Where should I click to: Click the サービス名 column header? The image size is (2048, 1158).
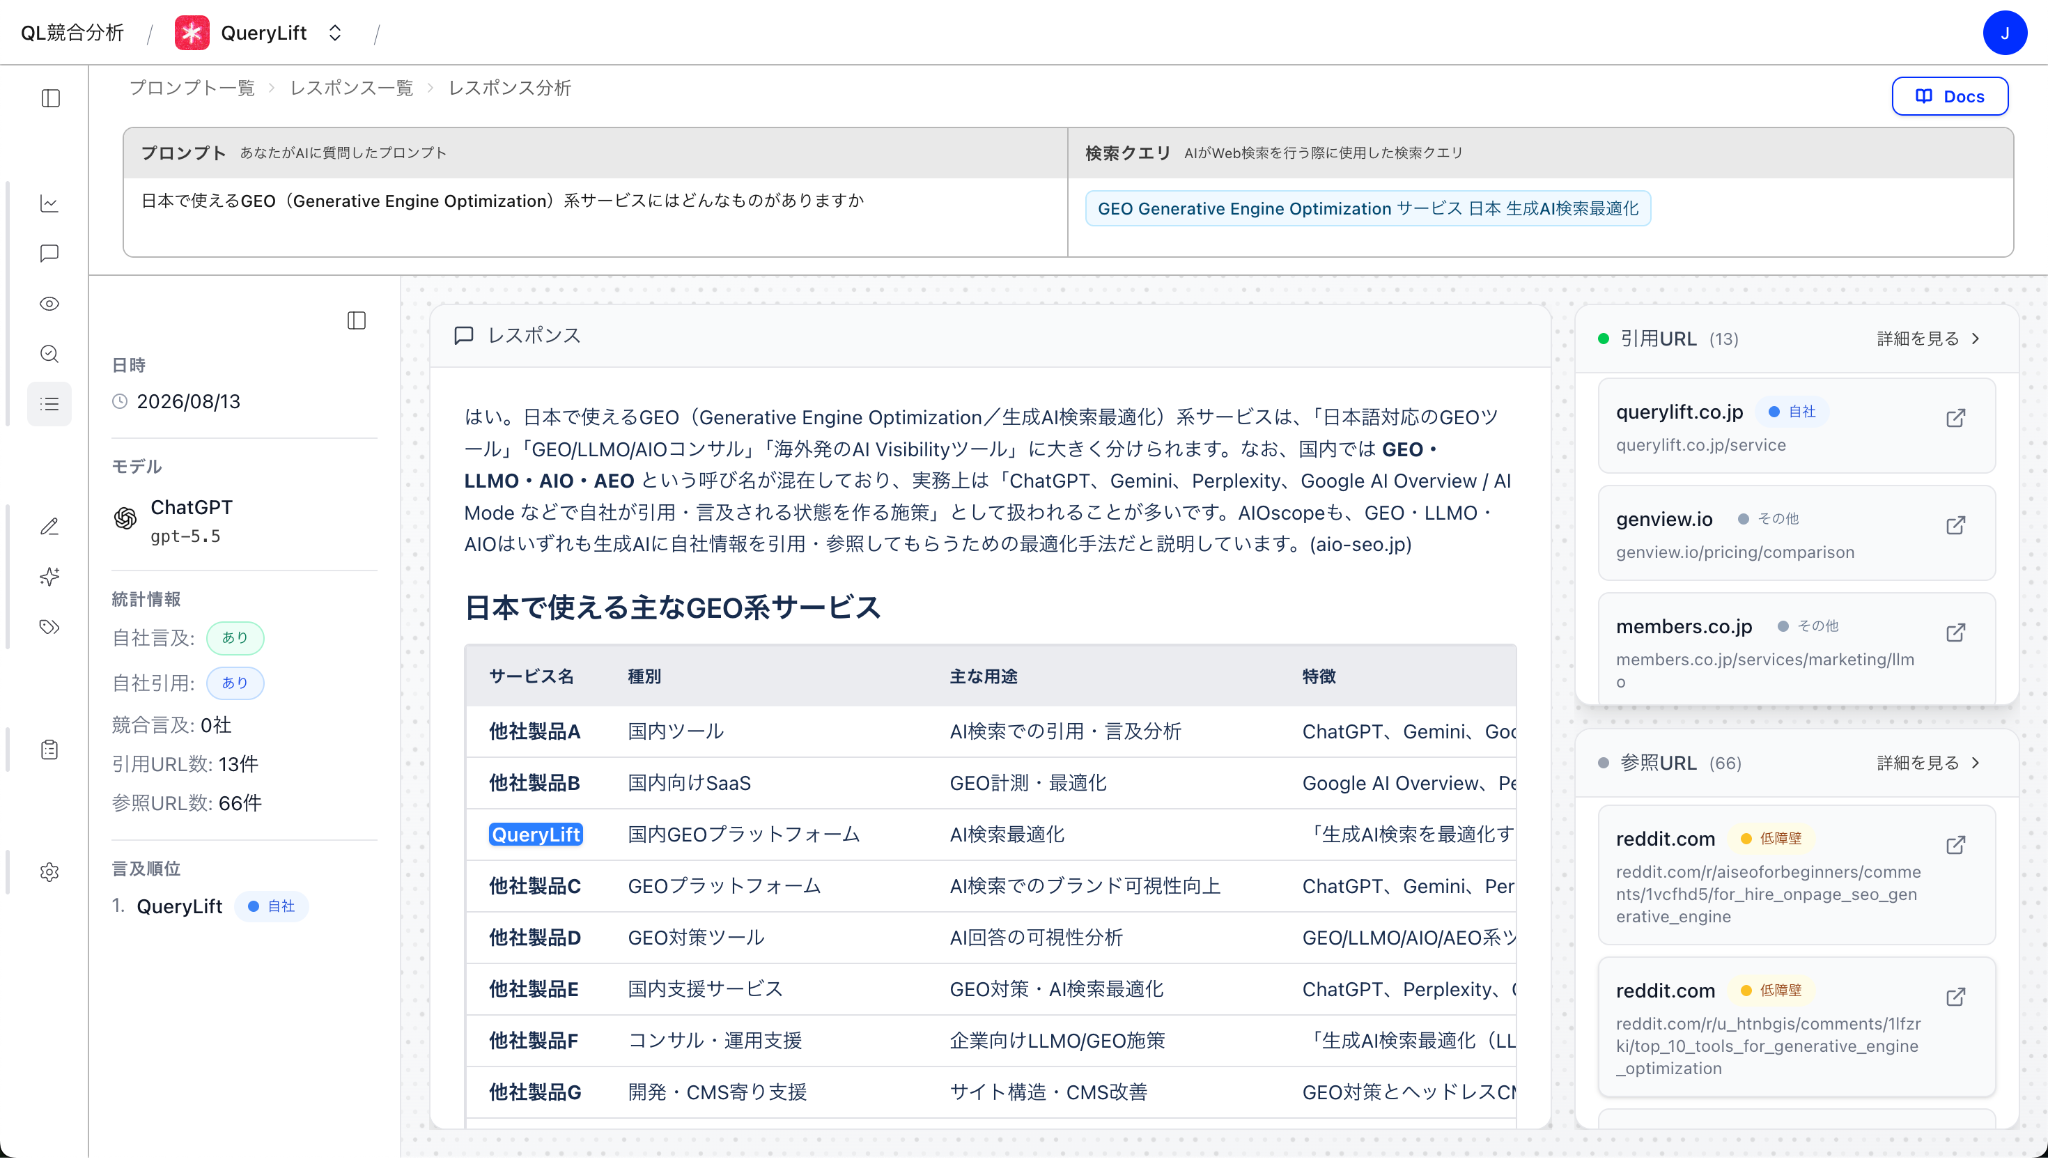click(x=531, y=677)
